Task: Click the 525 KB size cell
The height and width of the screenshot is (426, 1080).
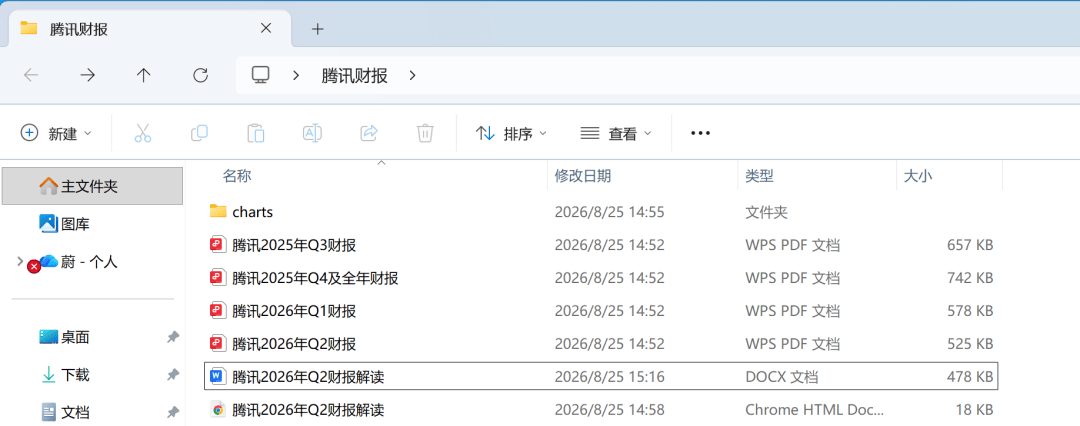Action: point(970,343)
